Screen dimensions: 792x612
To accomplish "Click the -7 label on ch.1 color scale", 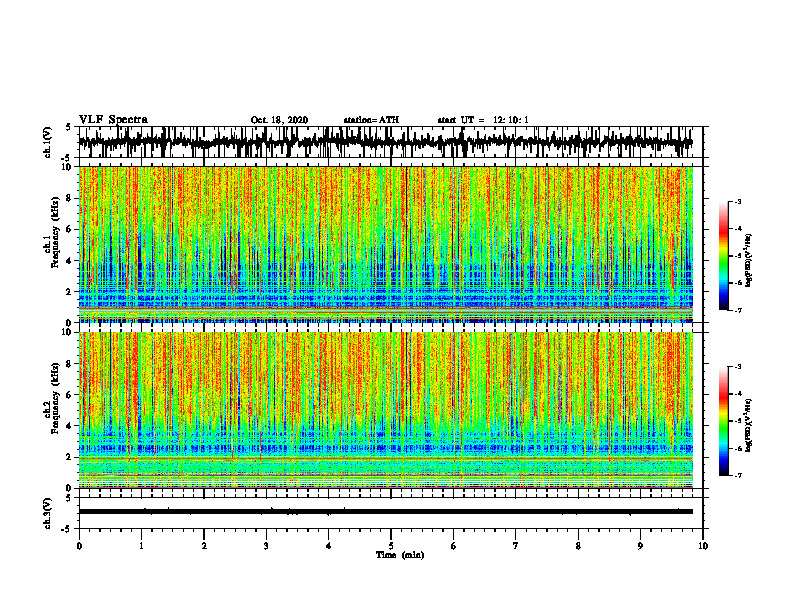I will [738, 310].
